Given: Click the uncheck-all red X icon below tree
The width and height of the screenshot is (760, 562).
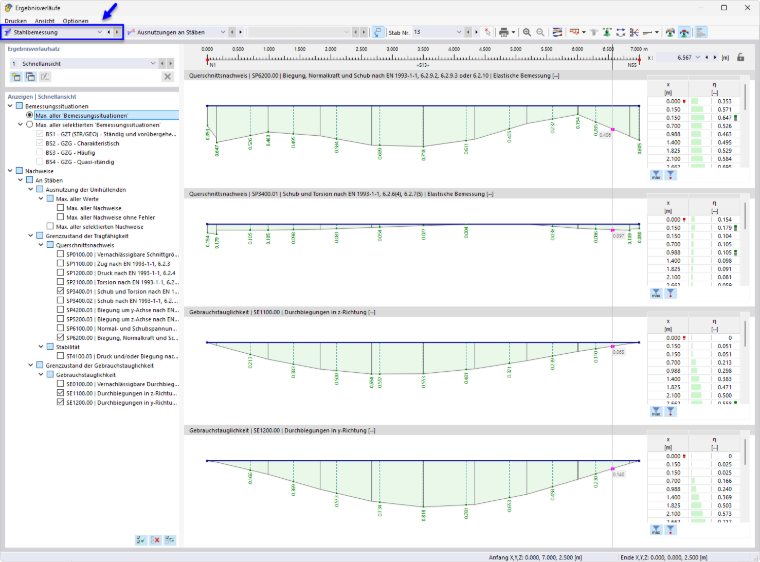Looking at the screenshot, I should tap(156, 540).
